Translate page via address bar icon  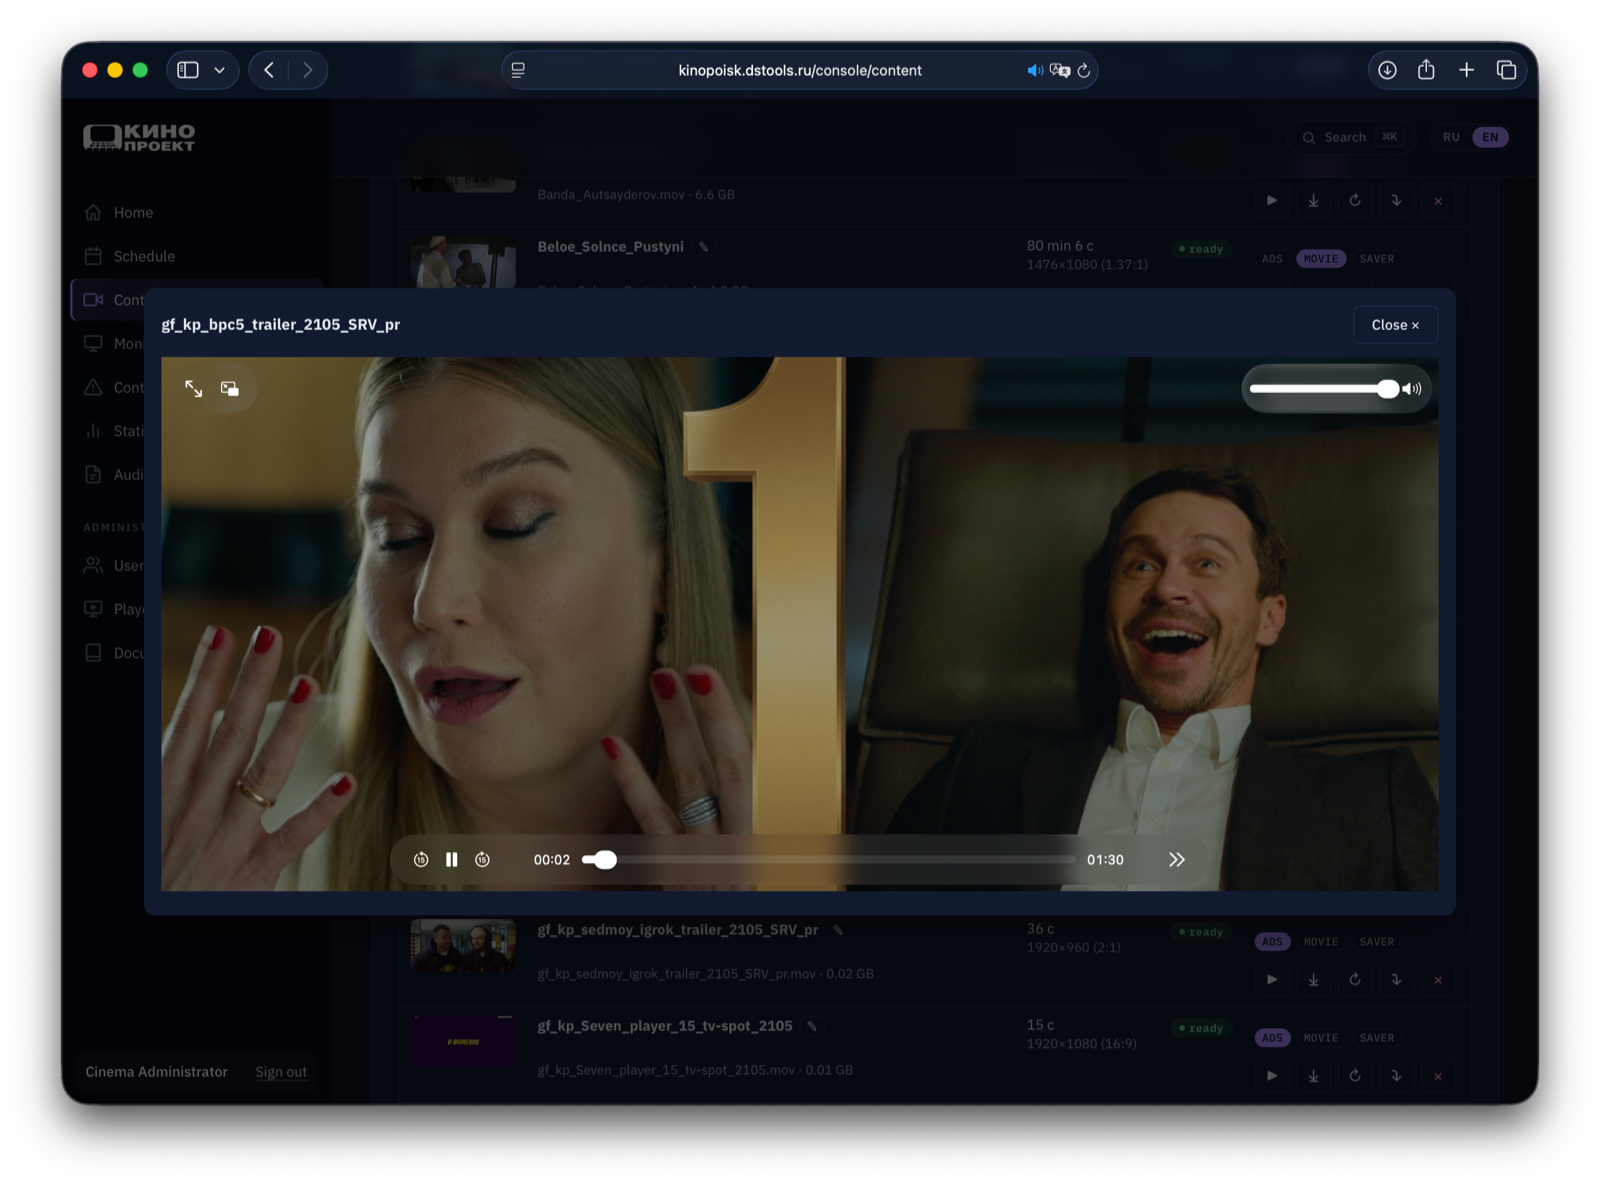click(1060, 71)
